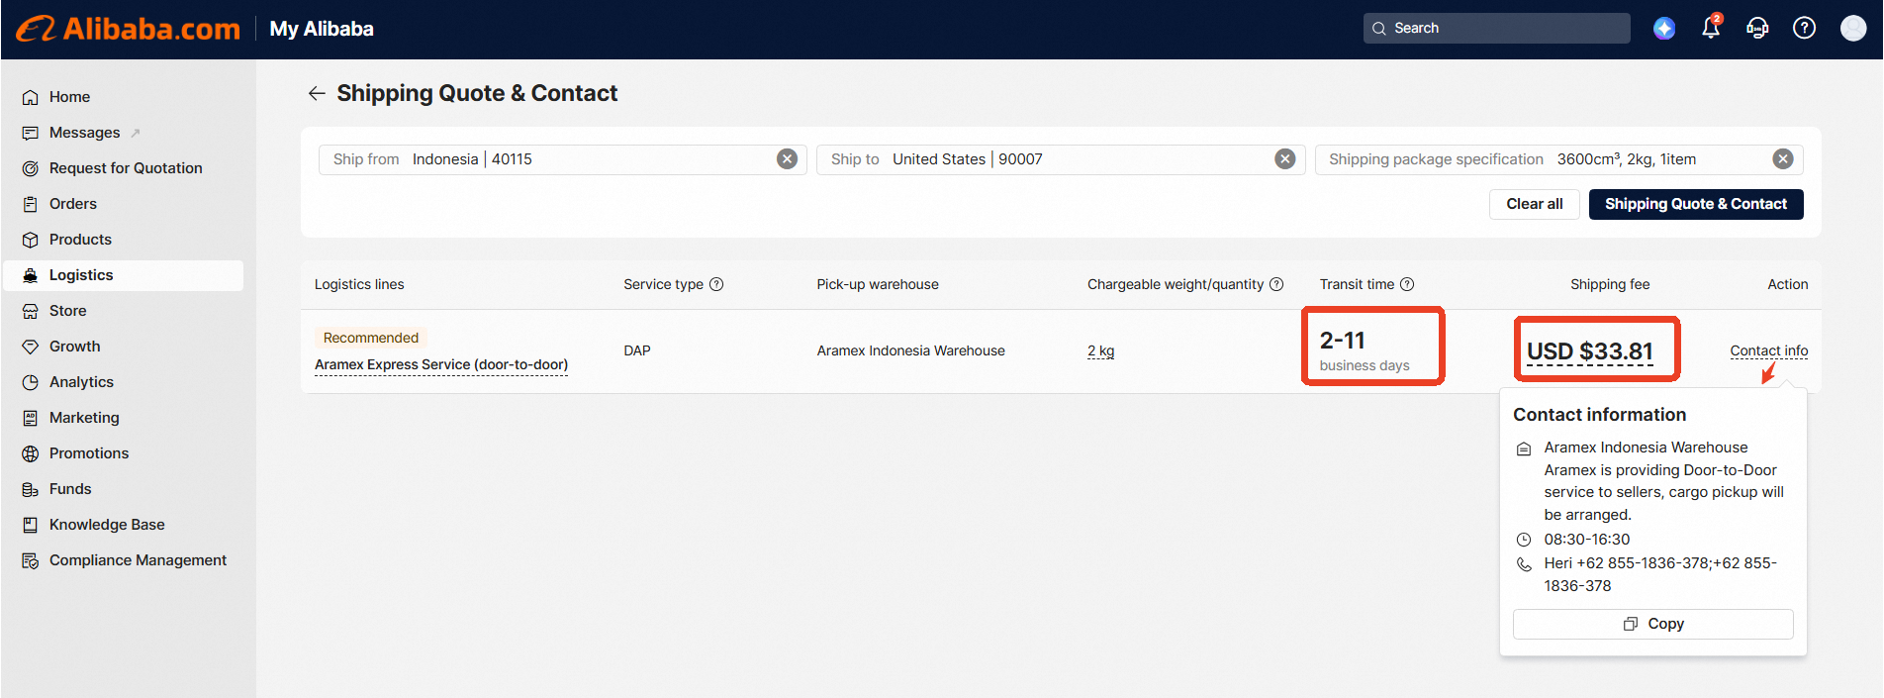Clear the Ship from field
The image size is (1884, 698).
coord(787,159)
